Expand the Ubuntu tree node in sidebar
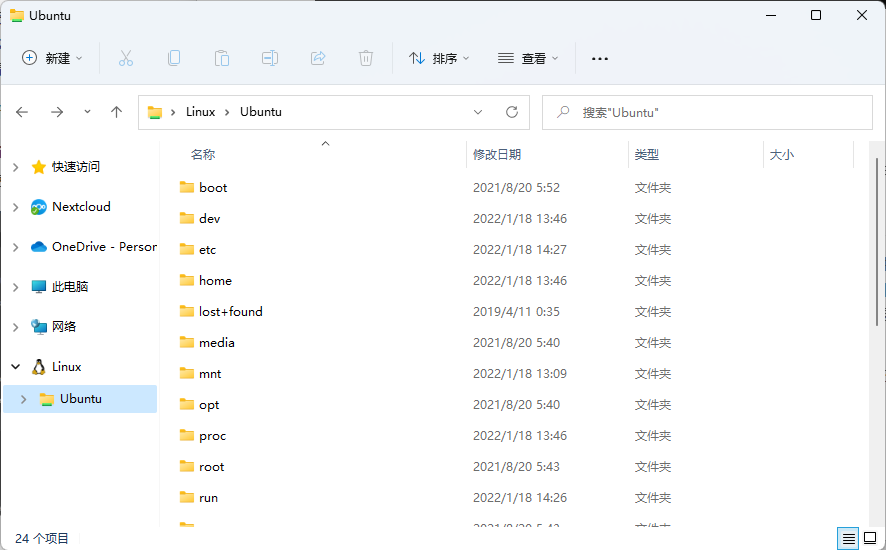 pos(24,399)
